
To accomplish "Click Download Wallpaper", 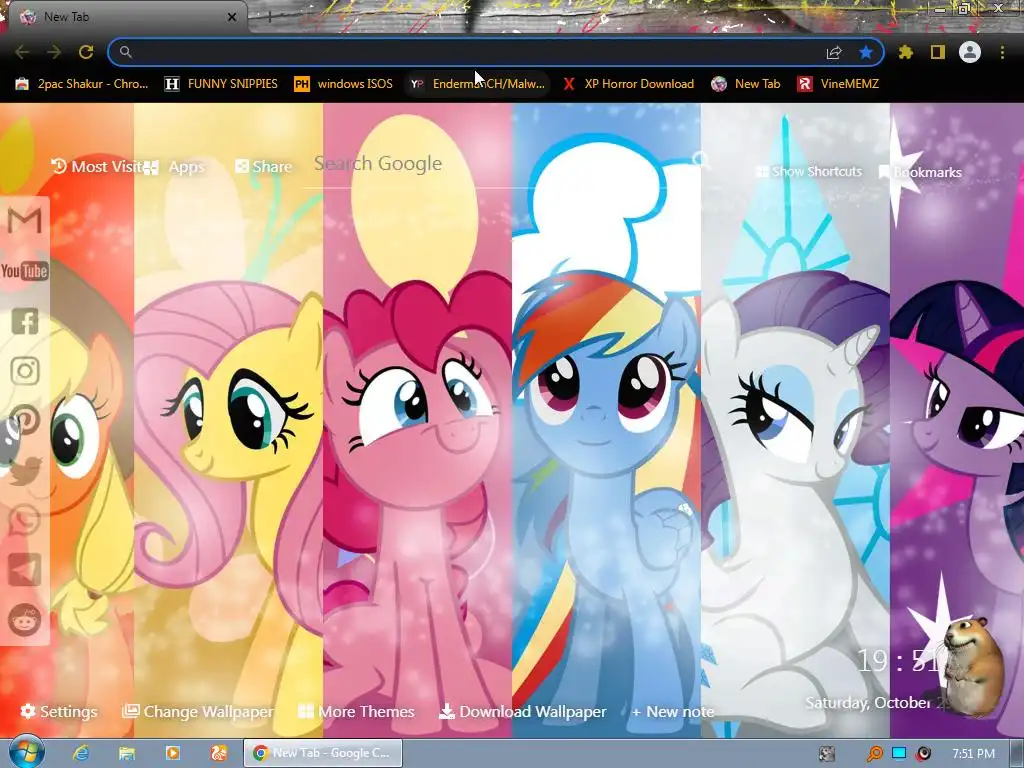I will coord(522,711).
